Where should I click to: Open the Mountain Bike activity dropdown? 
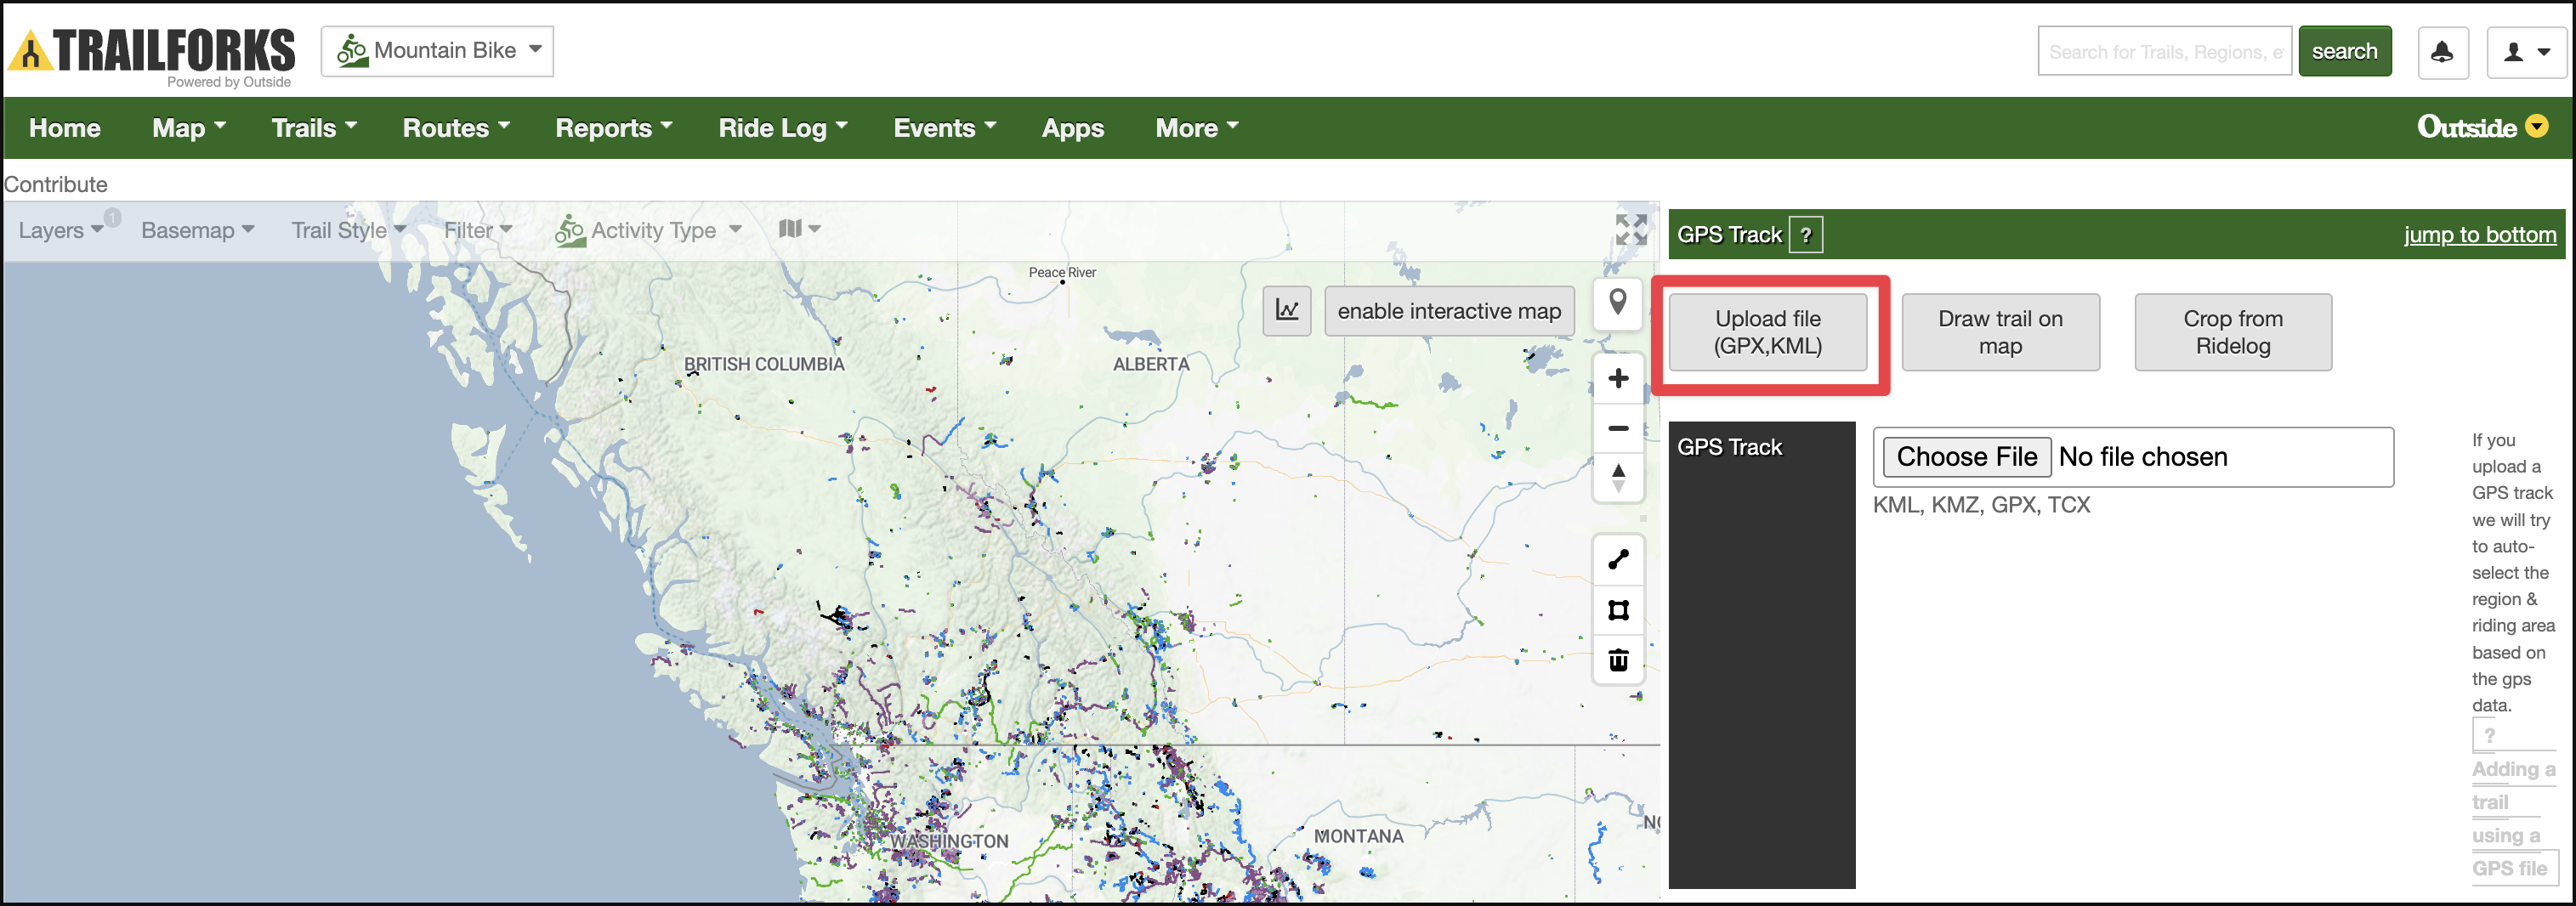437,51
